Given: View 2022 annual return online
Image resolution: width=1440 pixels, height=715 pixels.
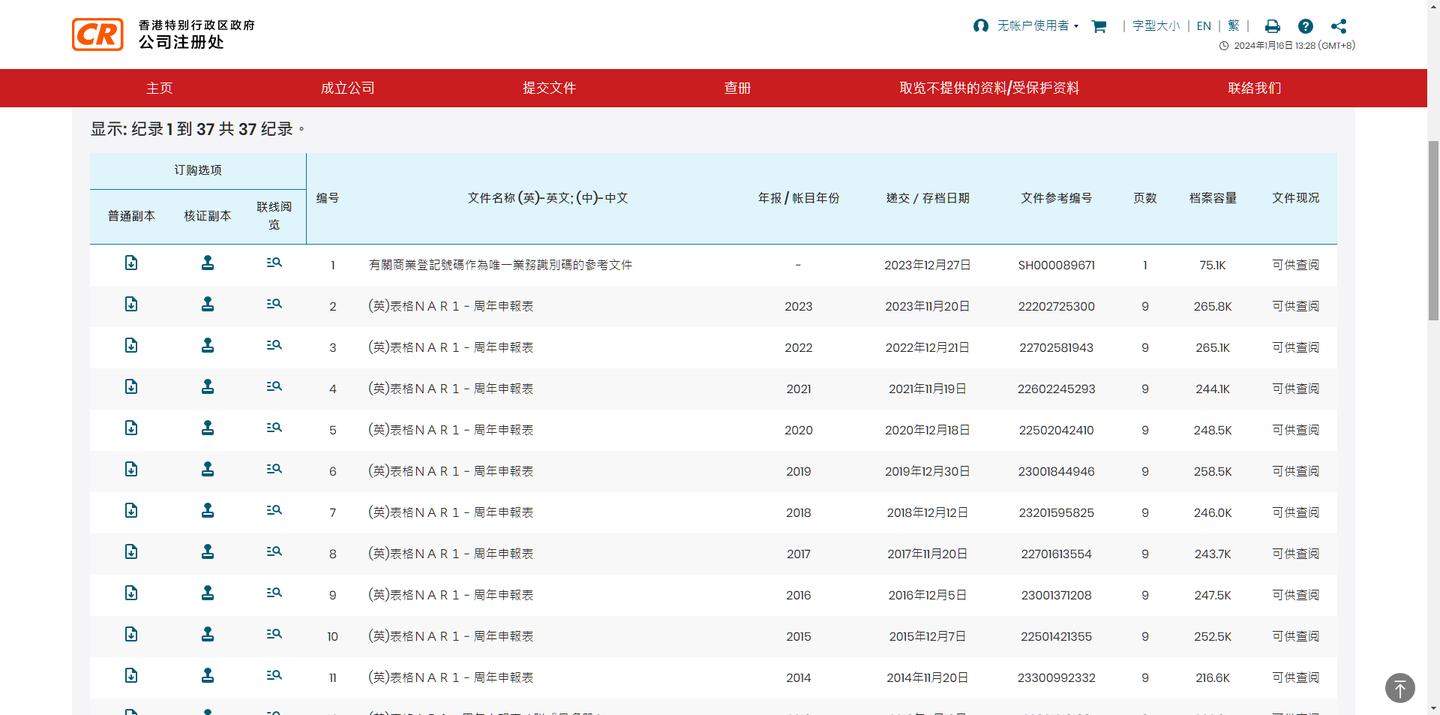Looking at the screenshot, I should [x=274, y=345].
